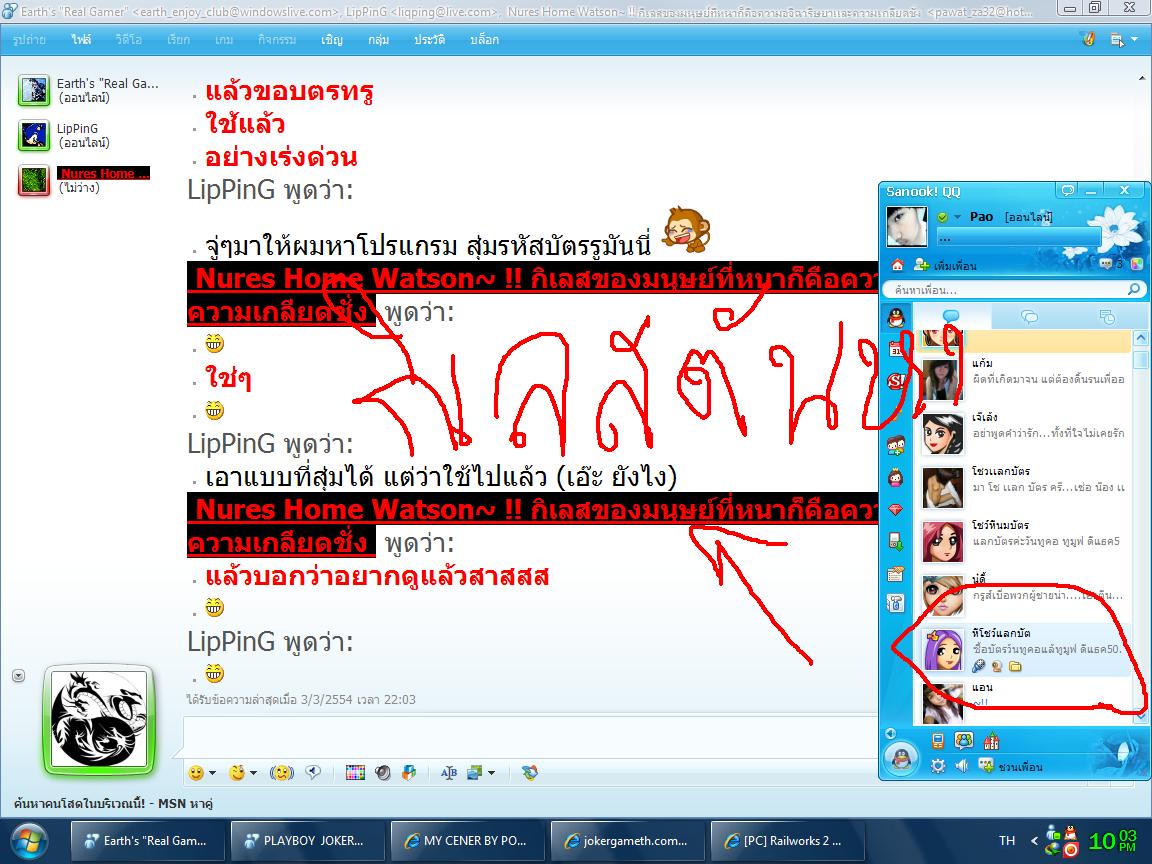Select the QQ recent history tab

[1106, 317]
